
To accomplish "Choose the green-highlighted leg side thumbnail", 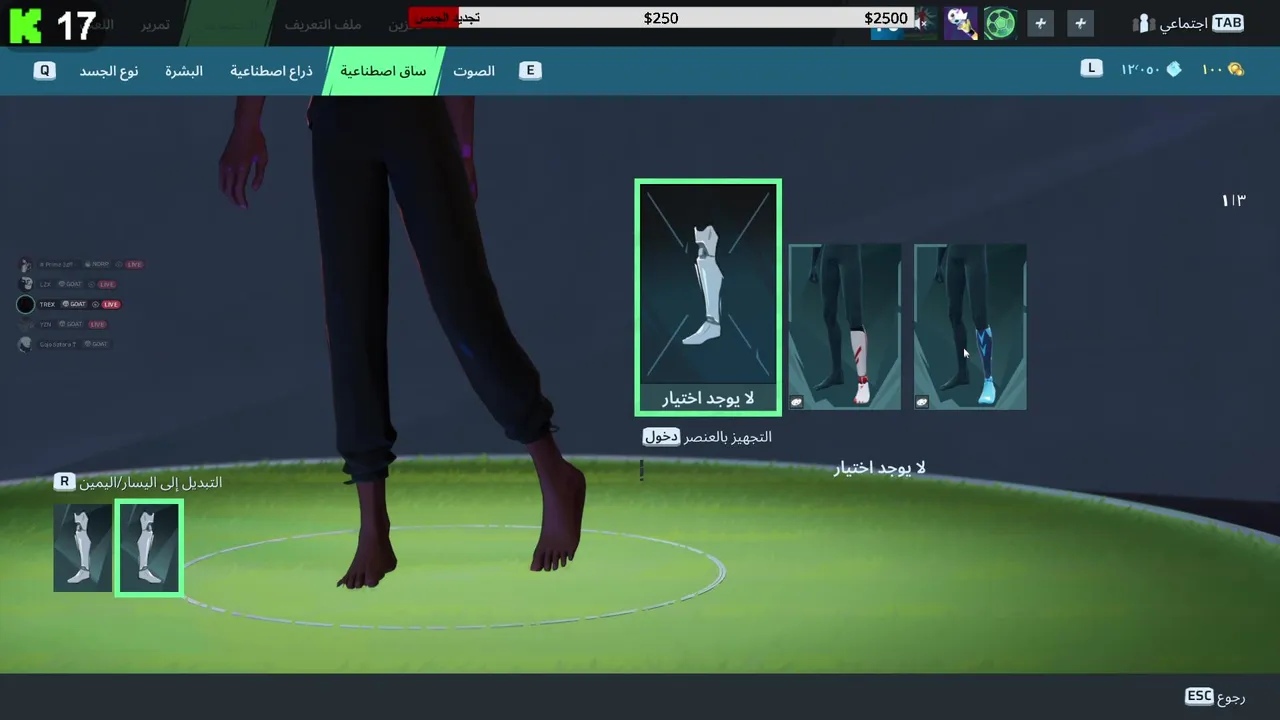I will pos(149,549).
